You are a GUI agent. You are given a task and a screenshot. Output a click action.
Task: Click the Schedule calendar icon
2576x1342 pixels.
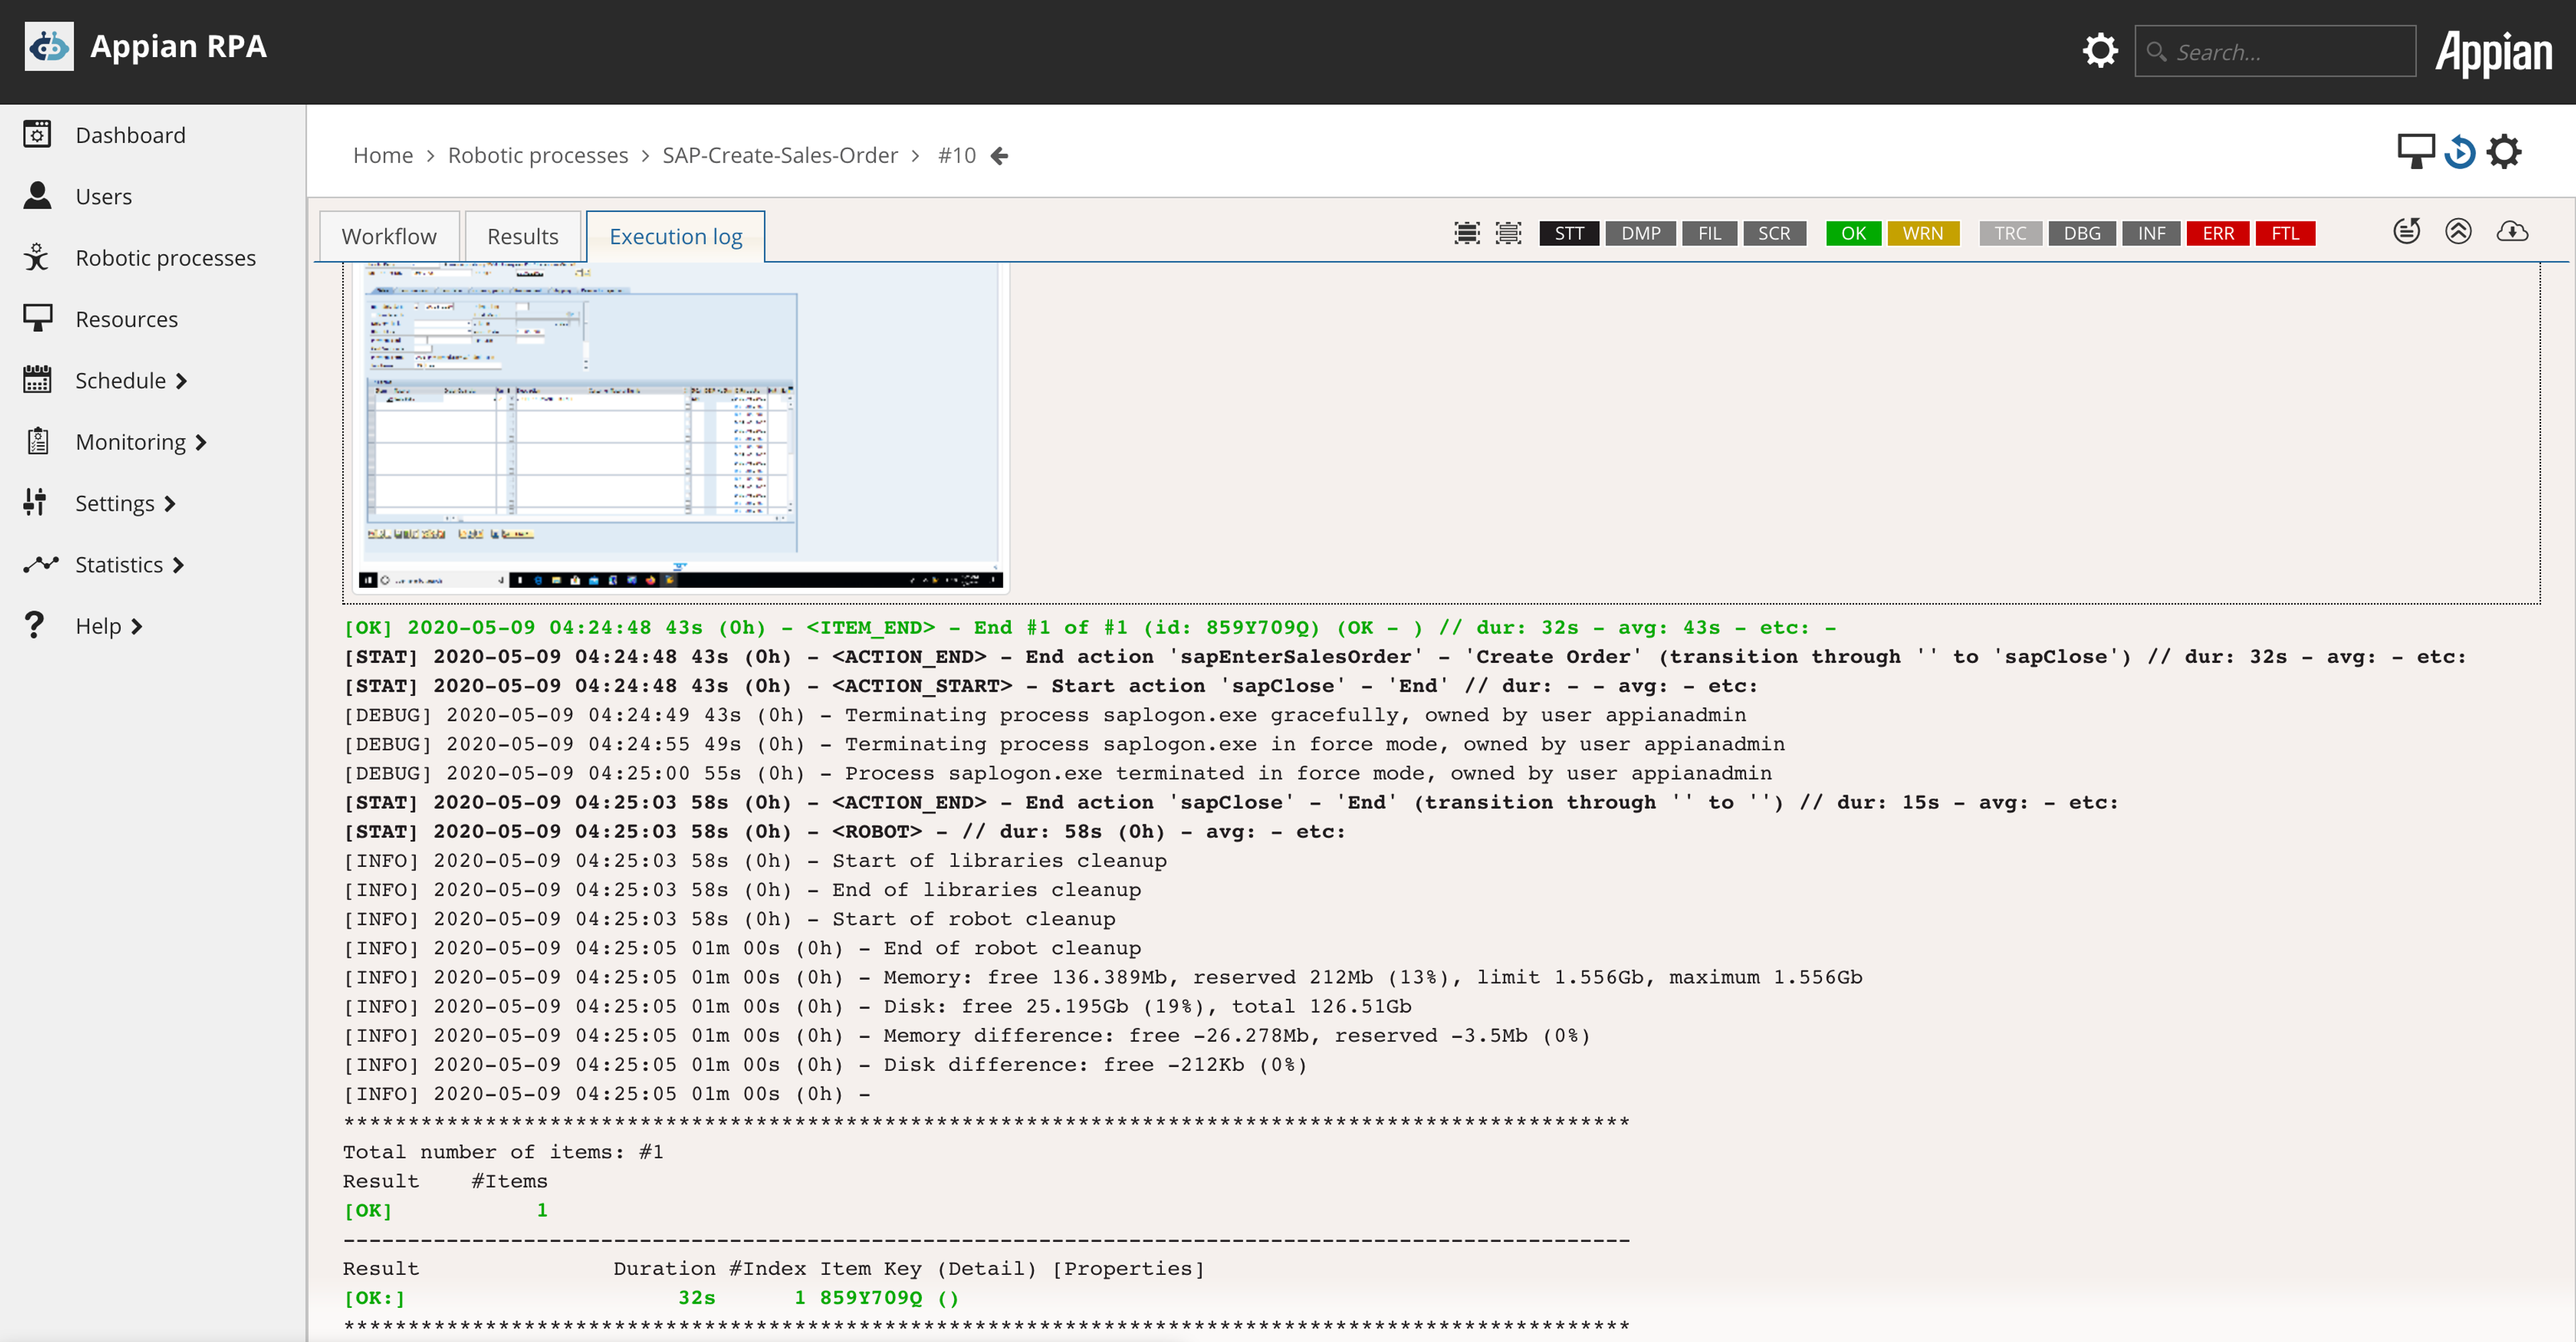[37, 380]
